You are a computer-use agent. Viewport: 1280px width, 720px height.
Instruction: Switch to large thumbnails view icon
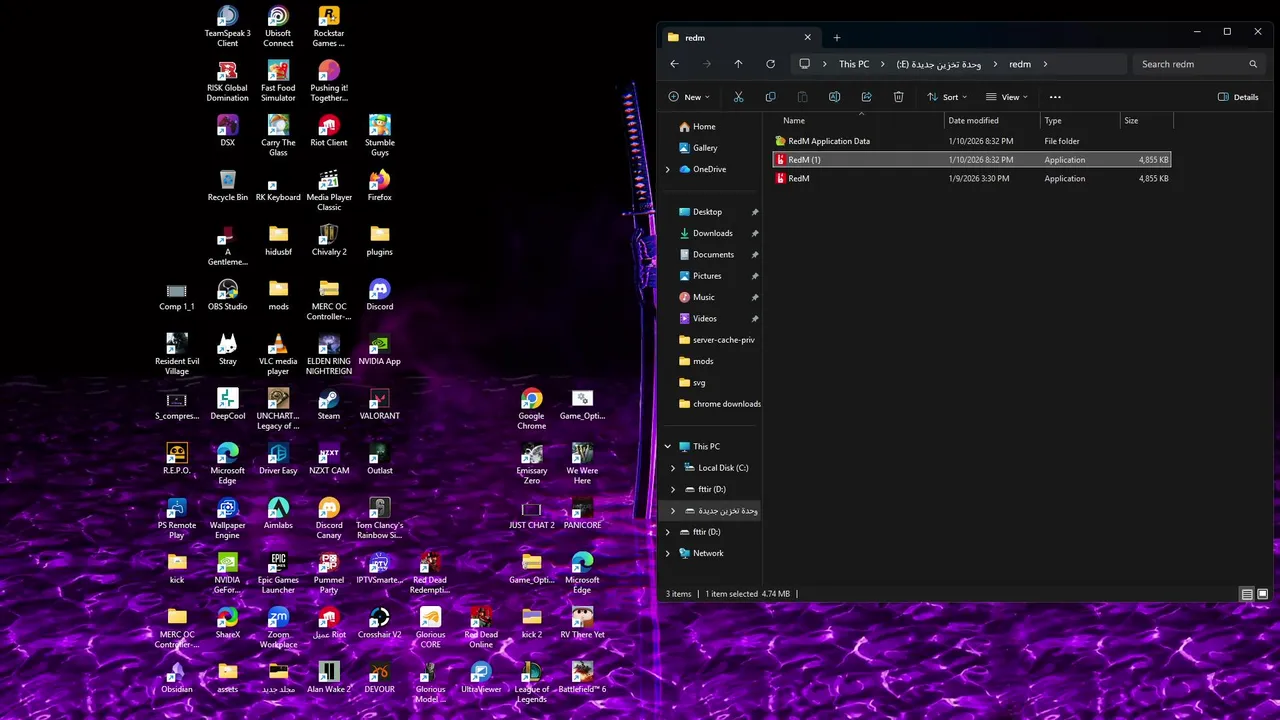(1262, 594)
